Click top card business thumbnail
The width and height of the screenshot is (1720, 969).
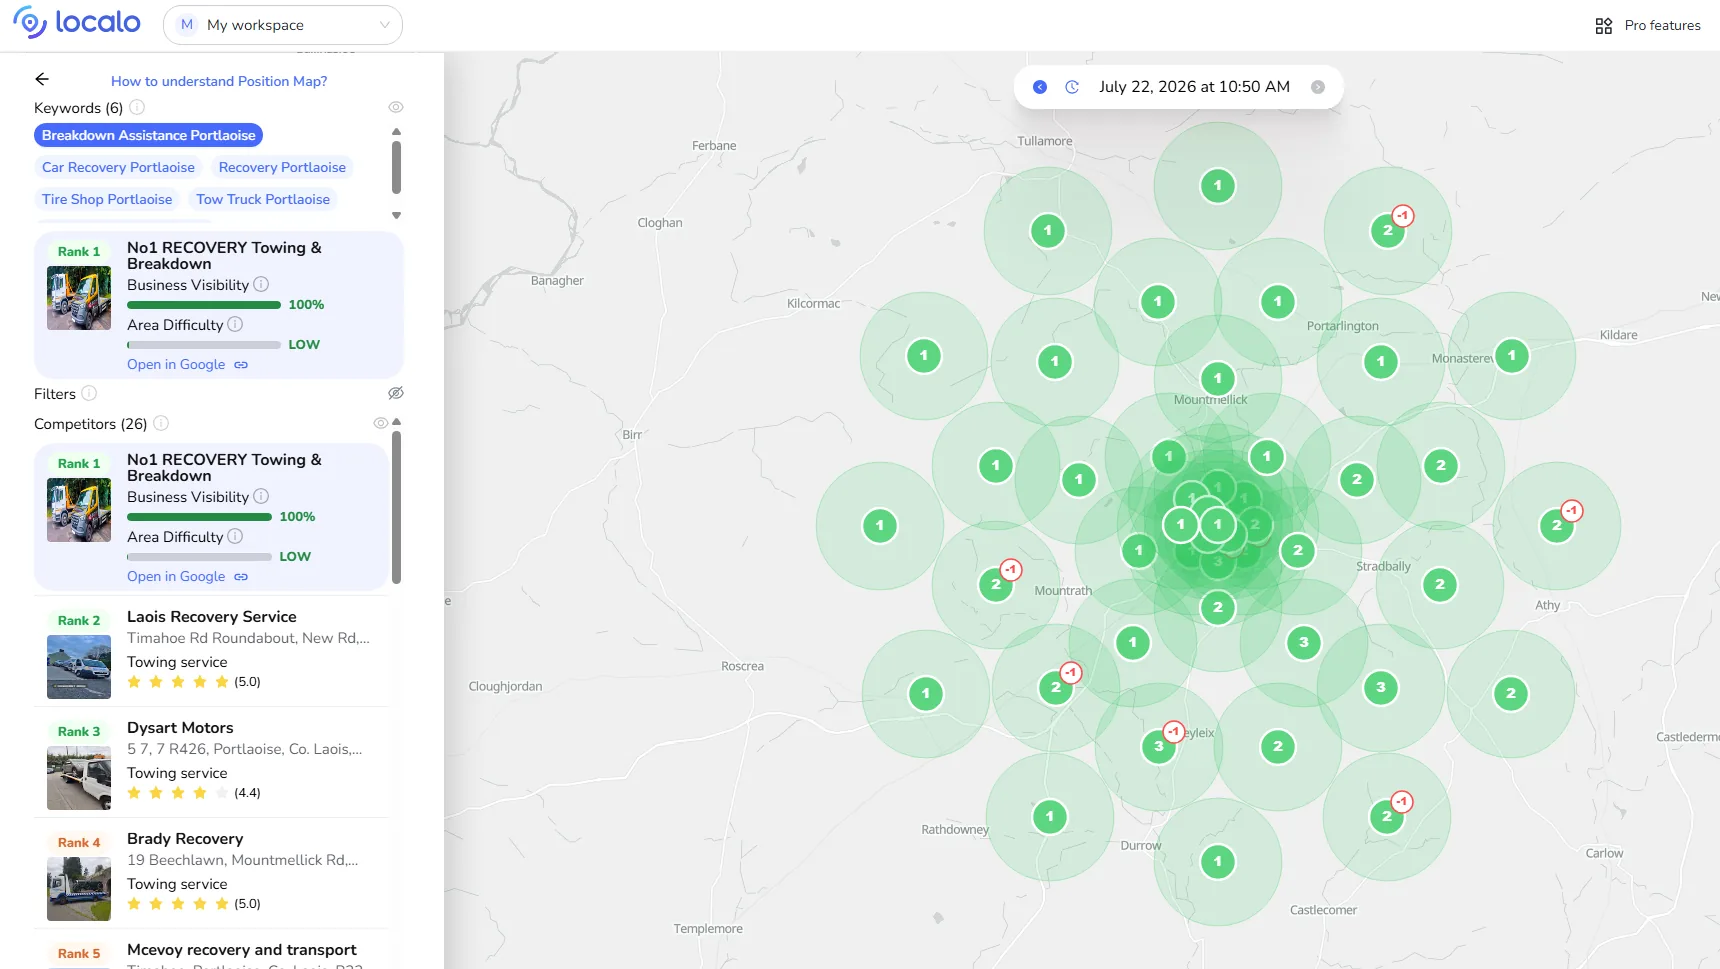pos(79,298)
